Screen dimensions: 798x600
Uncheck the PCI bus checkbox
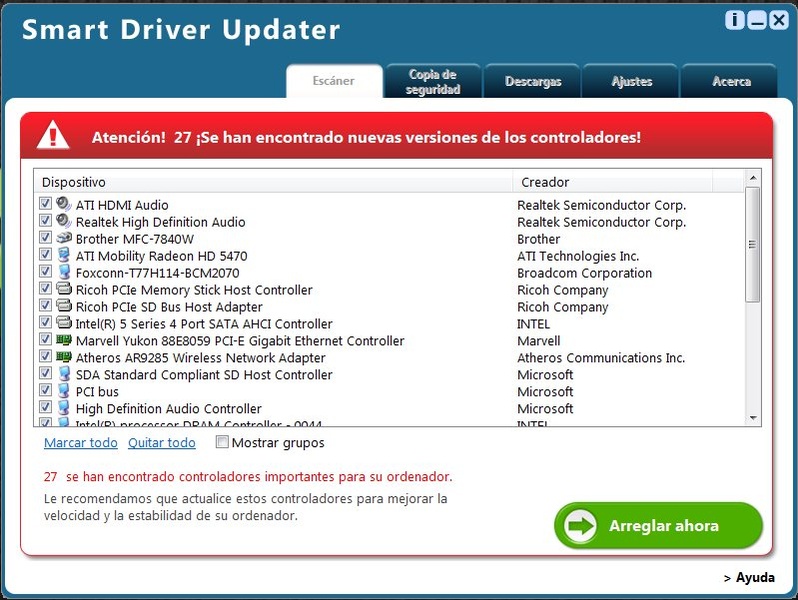point(45,390)
